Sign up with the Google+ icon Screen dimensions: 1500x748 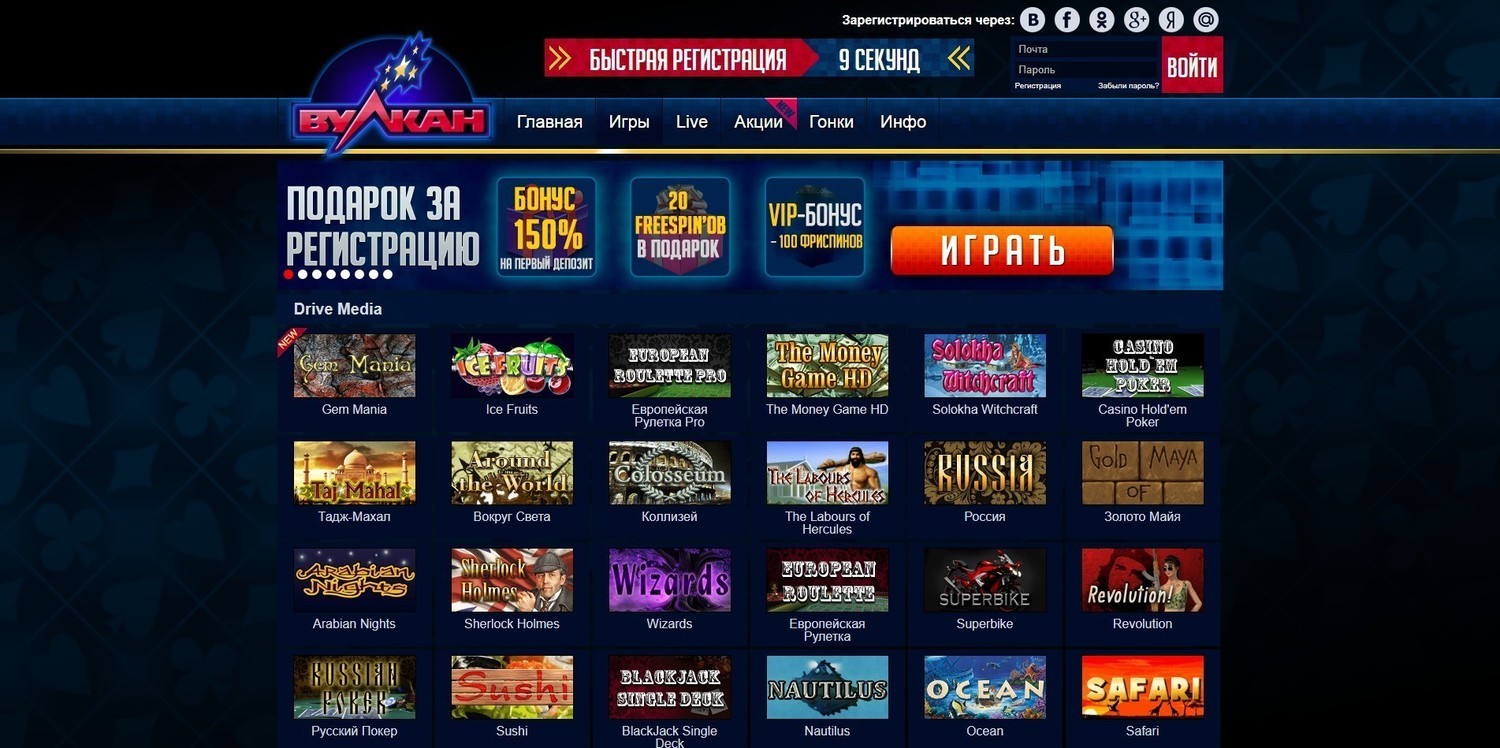pos(1136,20)
